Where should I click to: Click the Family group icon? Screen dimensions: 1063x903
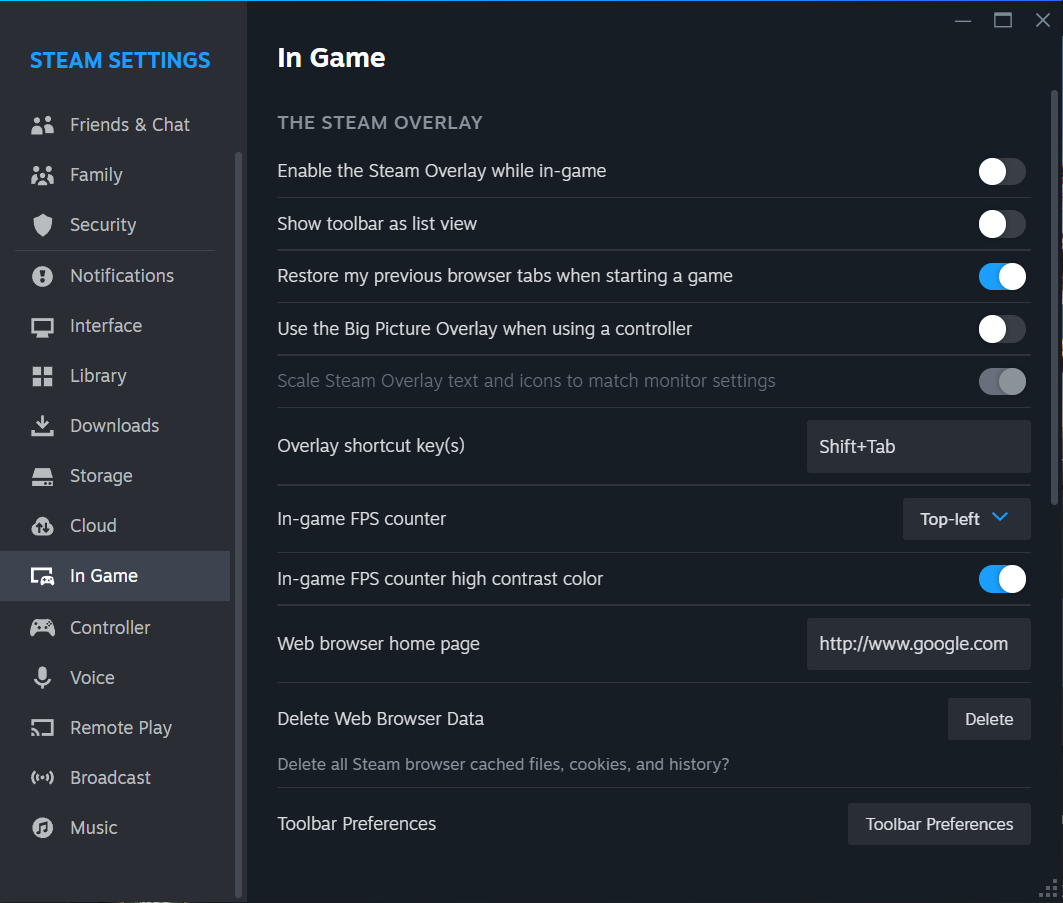42,175
